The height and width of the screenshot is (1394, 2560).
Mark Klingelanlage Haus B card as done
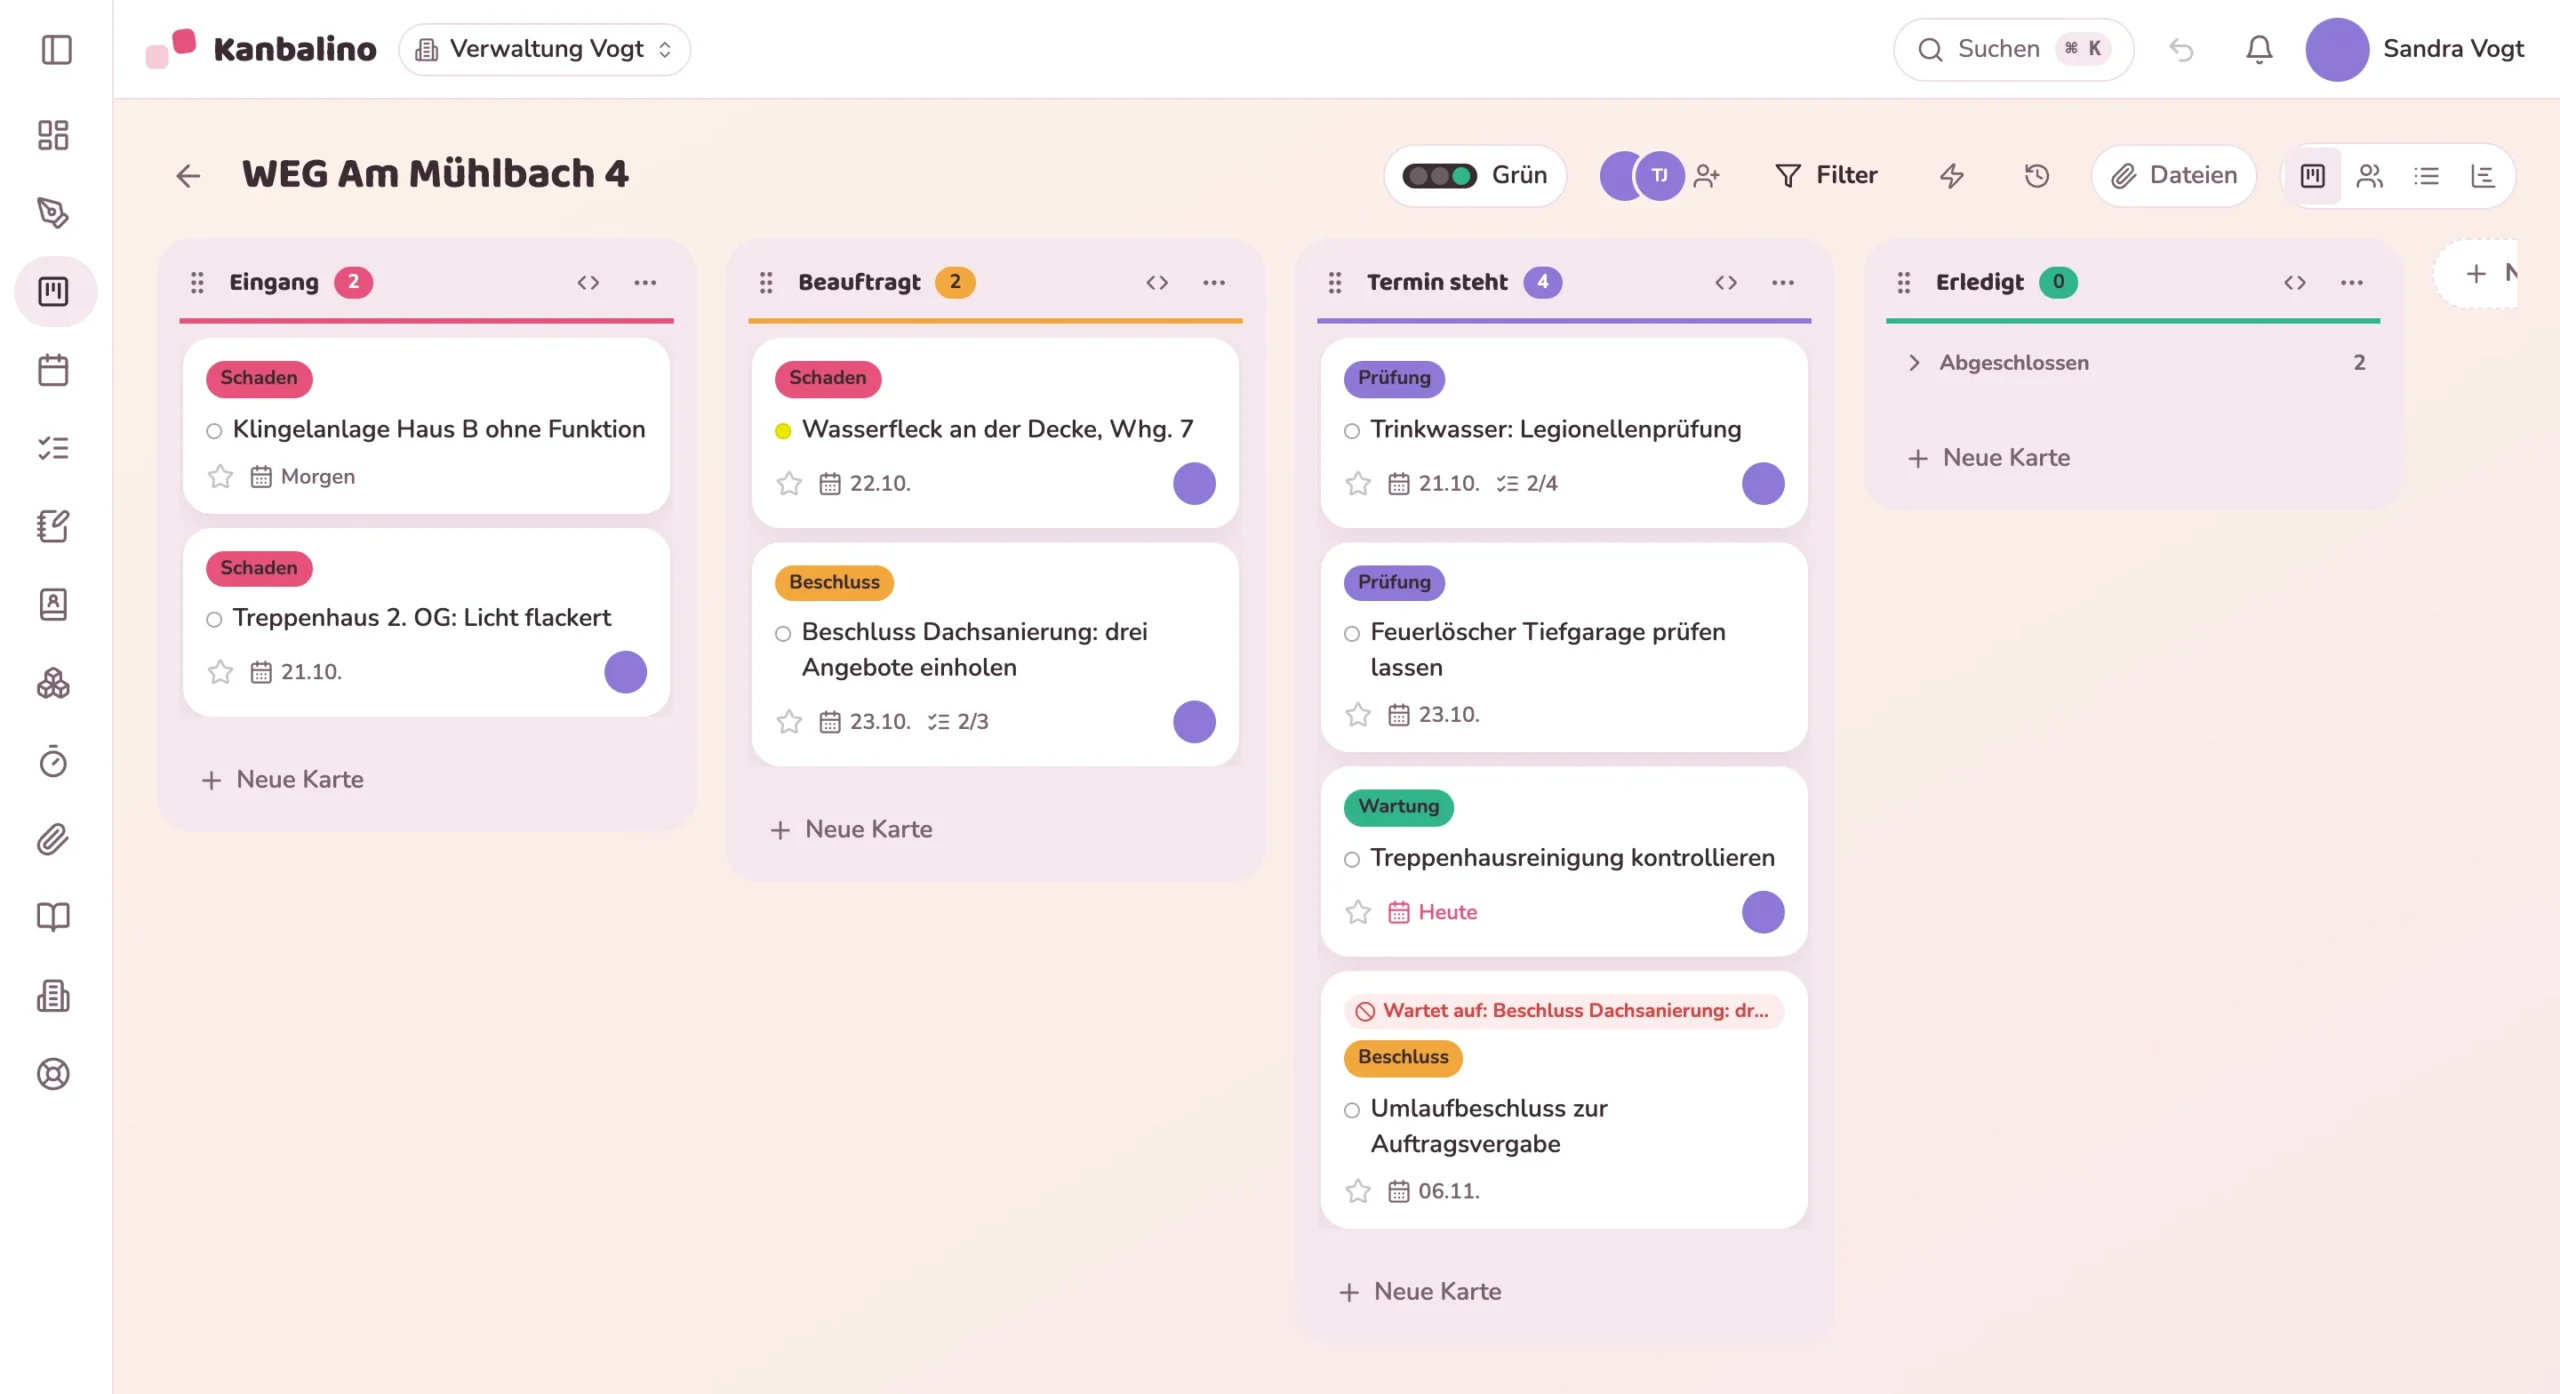pyautogui.click(x=214, y=431)
